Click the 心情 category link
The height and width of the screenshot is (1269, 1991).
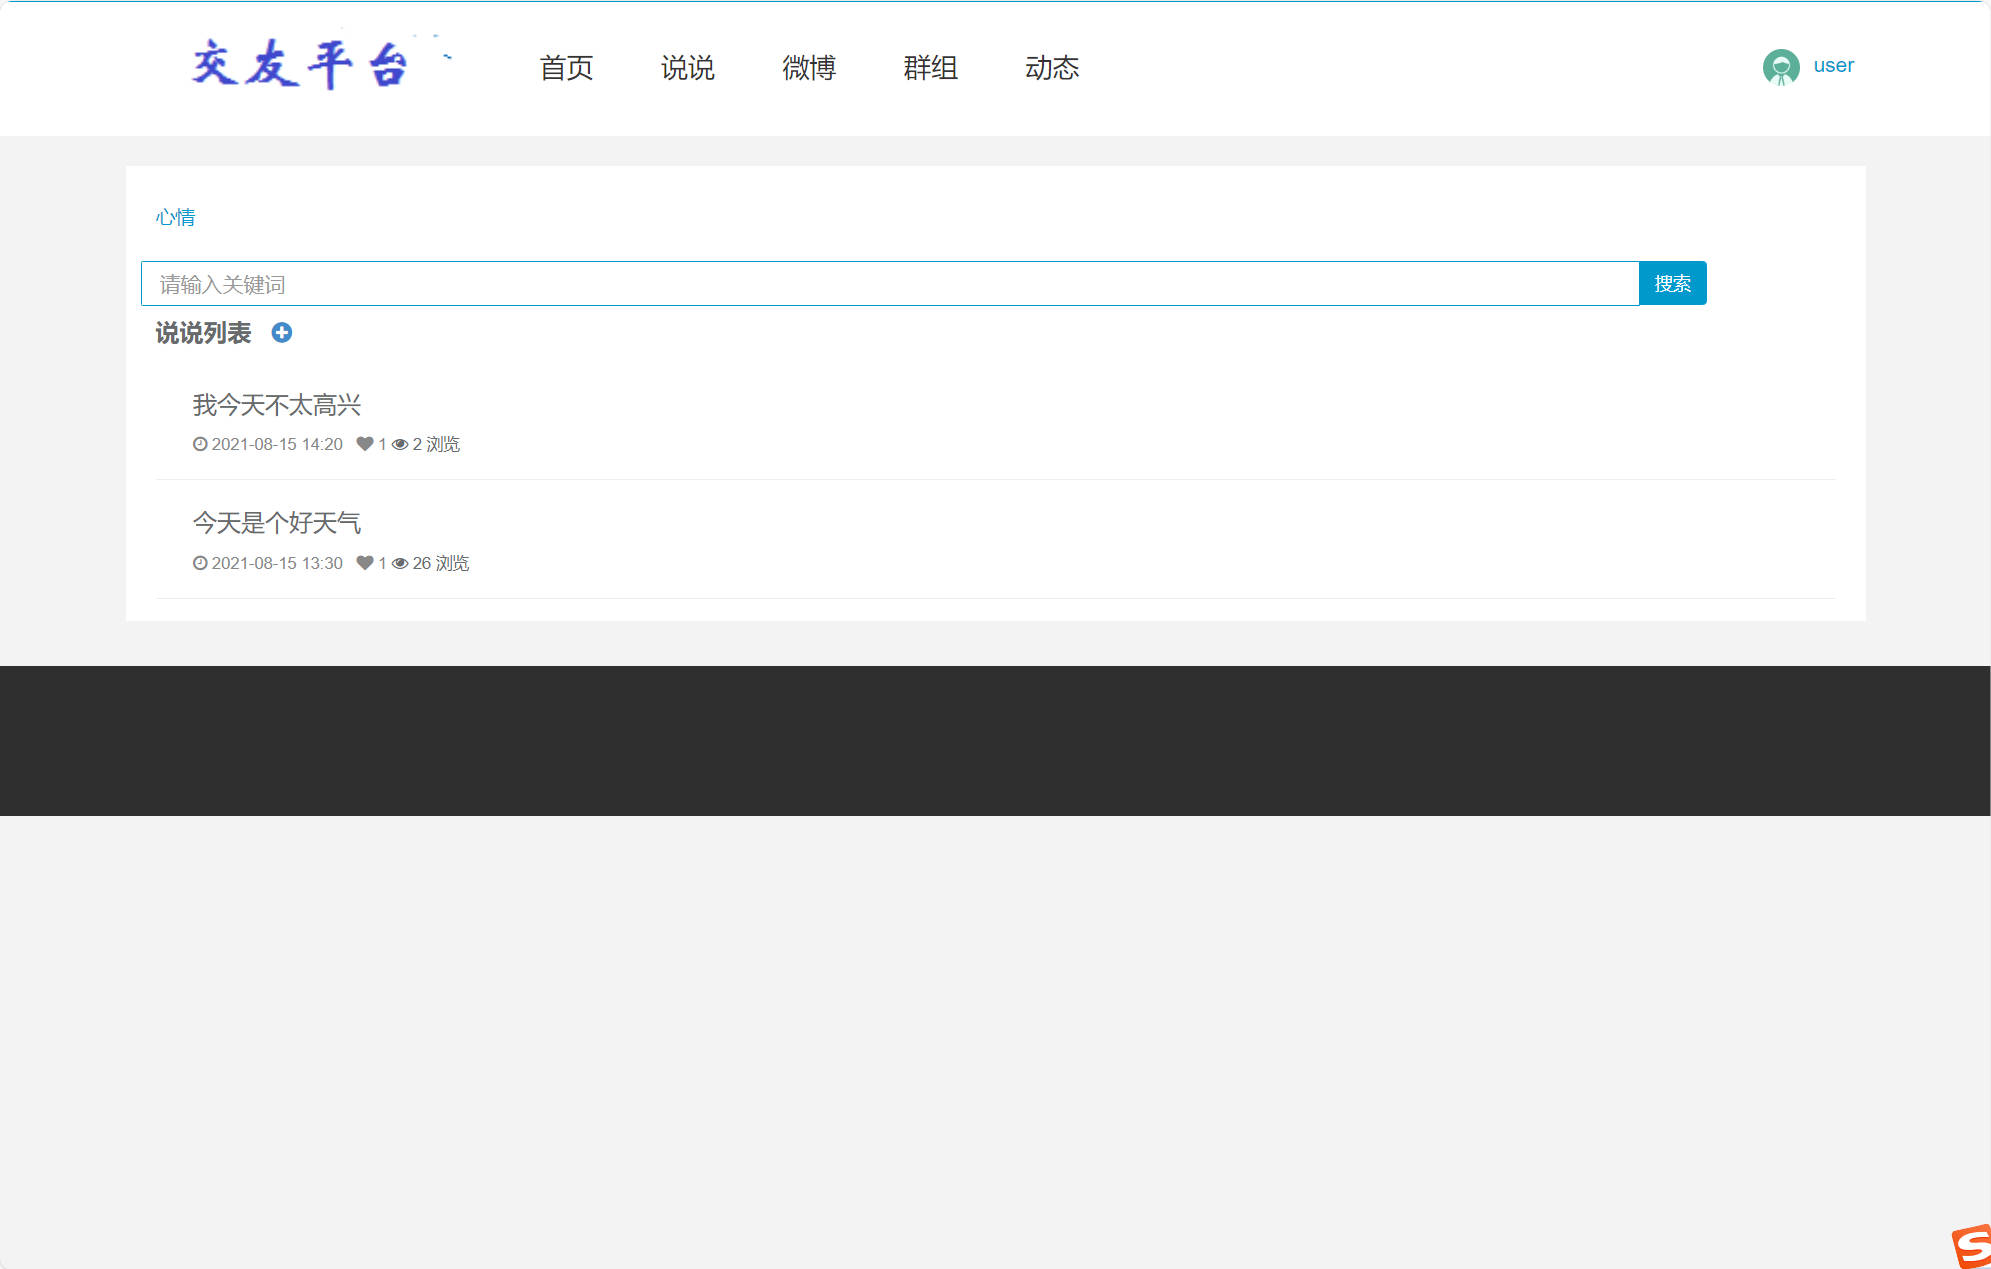coord(175,217)
